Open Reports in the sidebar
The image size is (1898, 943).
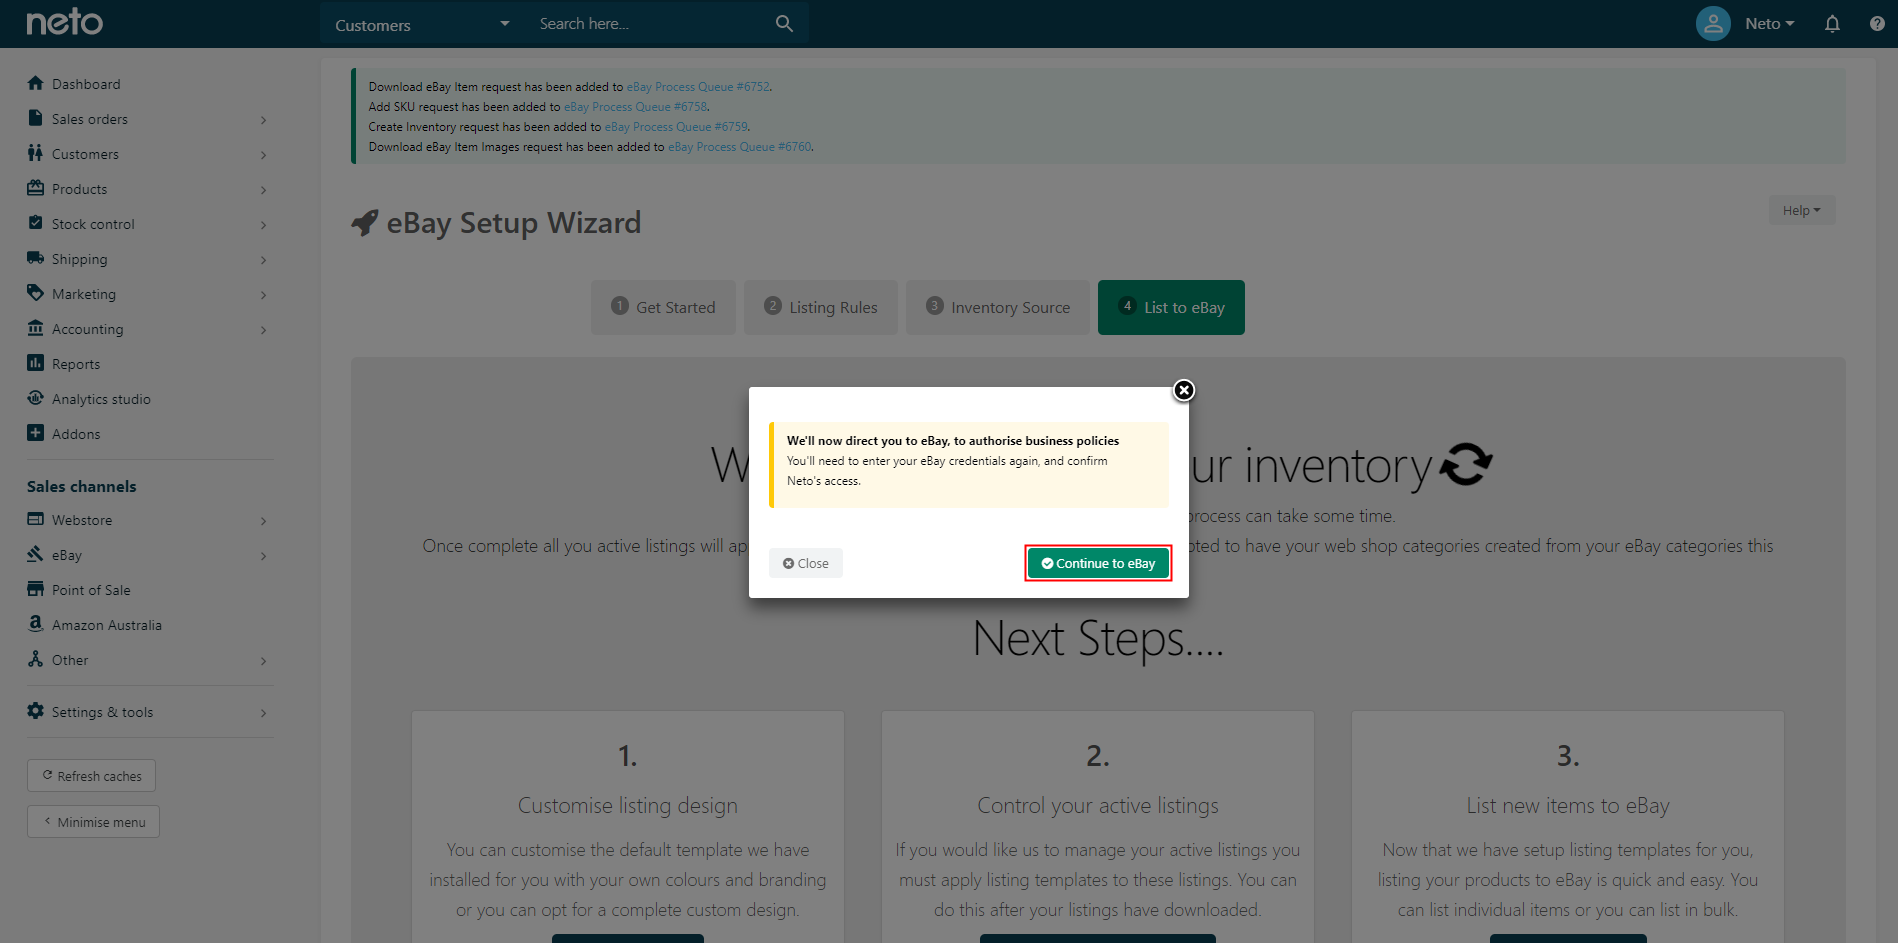[x=76, y=364]
